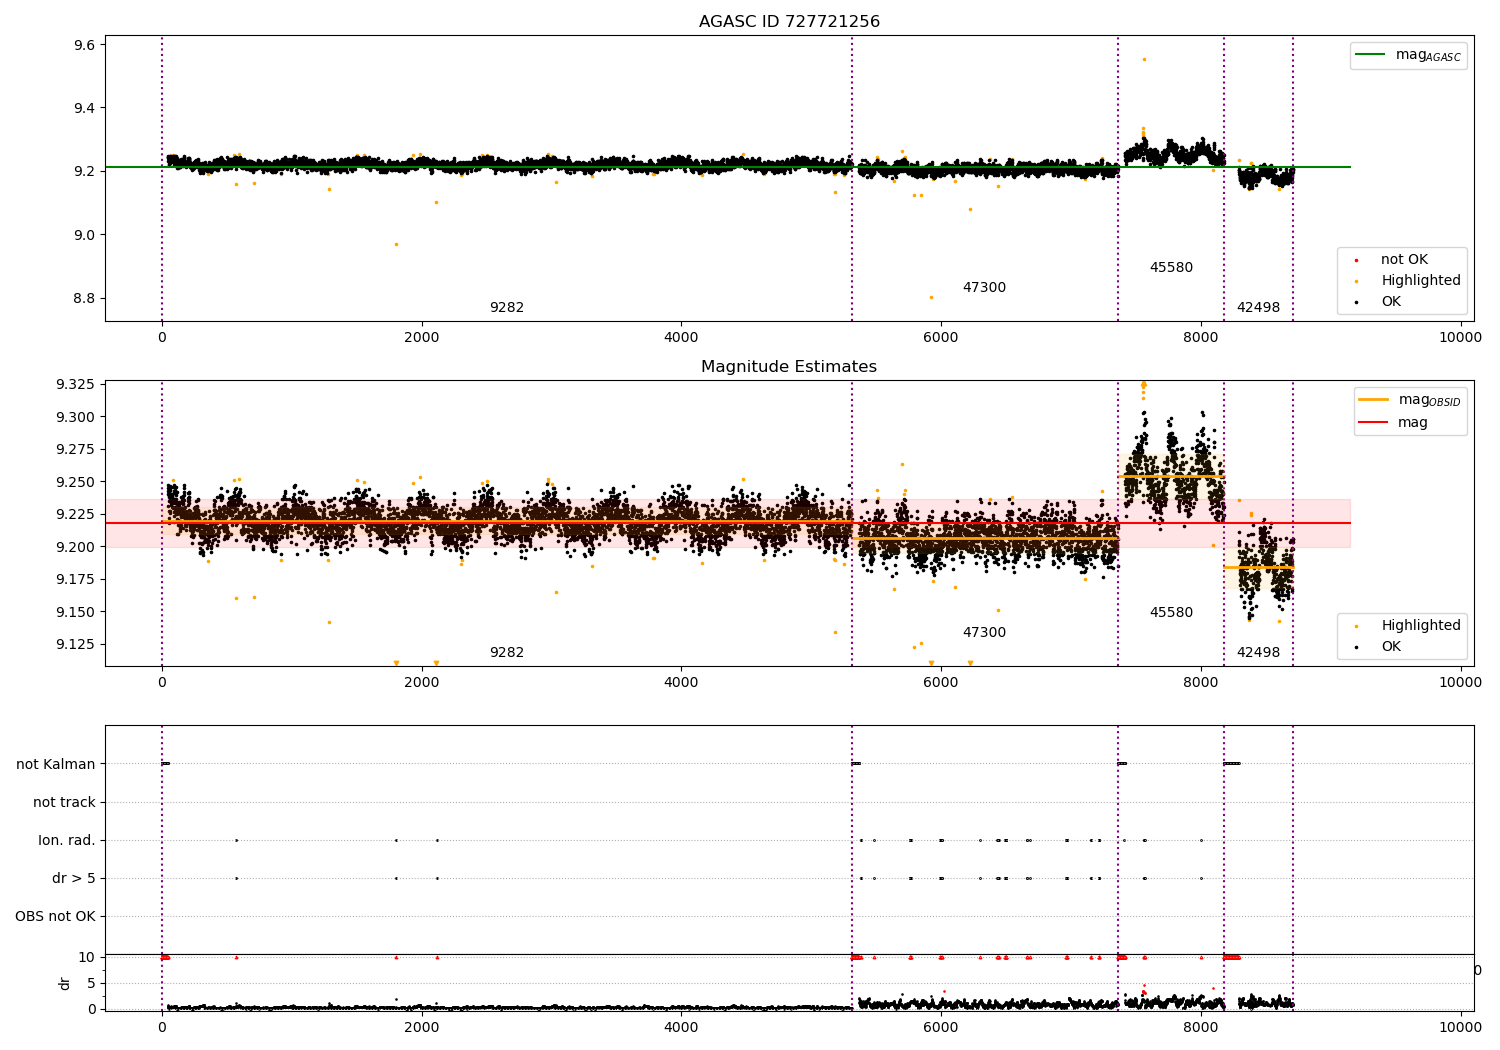The image size is (1500, 1050).
Task: Click the 8.8 y-axis tick in AGASC plot
Action: click(x=84, y=298)
